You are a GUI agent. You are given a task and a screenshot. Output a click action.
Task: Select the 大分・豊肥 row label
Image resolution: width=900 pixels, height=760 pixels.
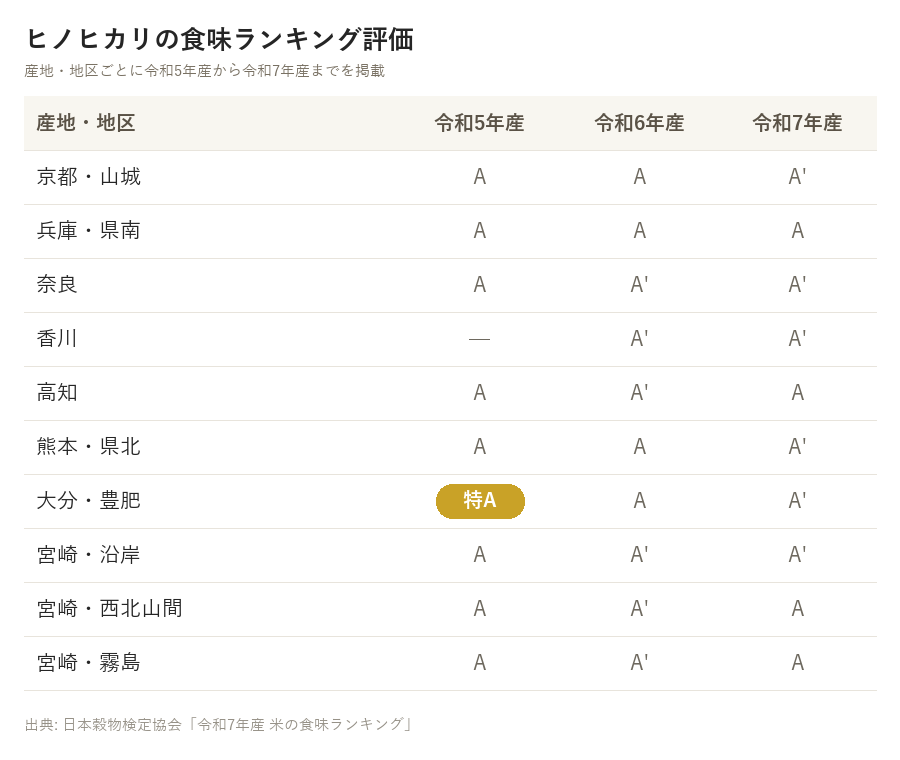click(88, 501)
